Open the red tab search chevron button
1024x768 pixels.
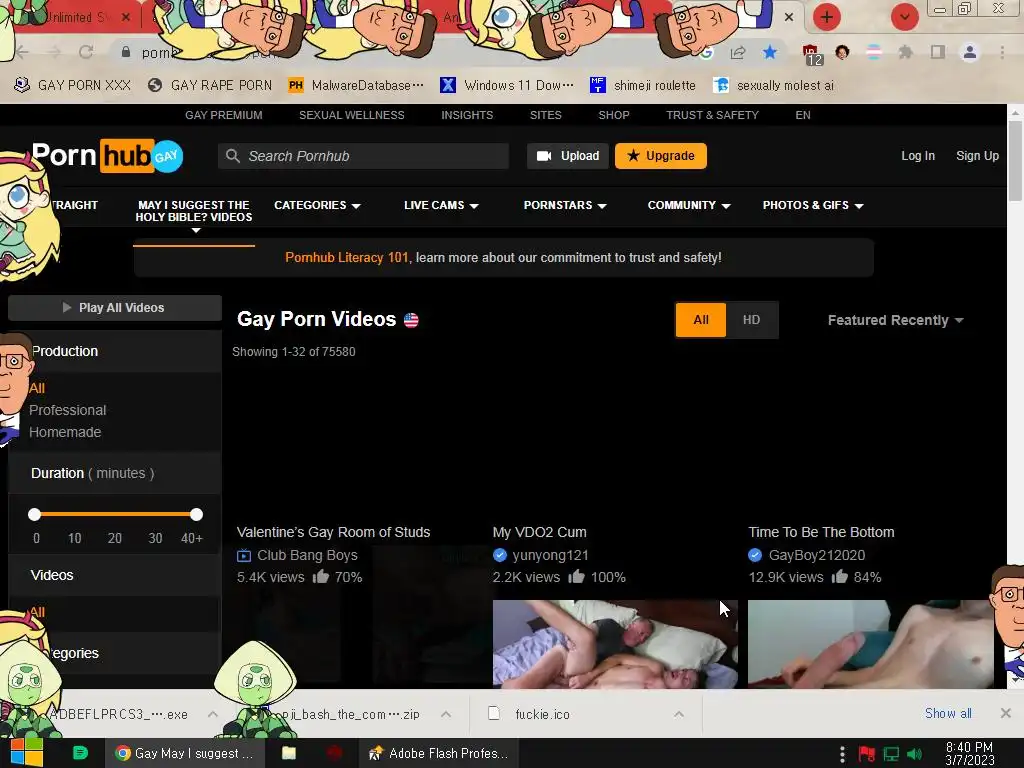click(x=904, y=17)
